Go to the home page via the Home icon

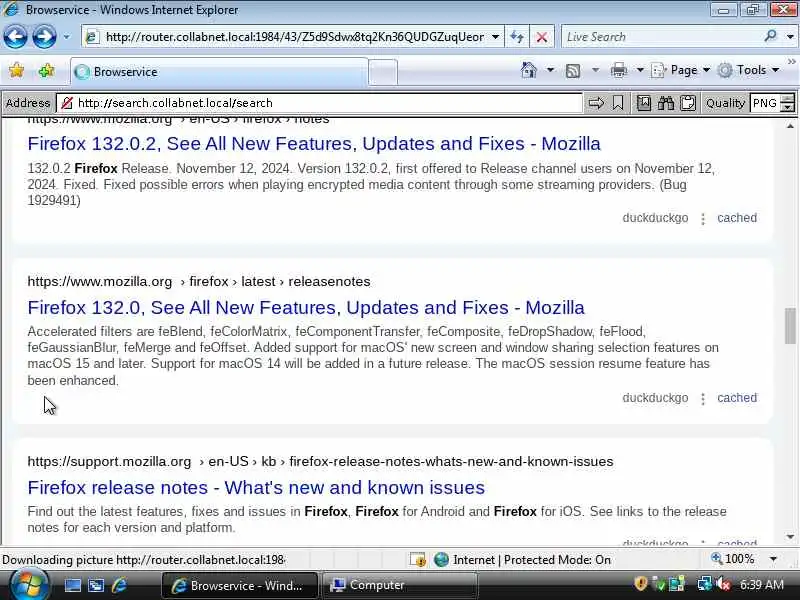(529, 70)
